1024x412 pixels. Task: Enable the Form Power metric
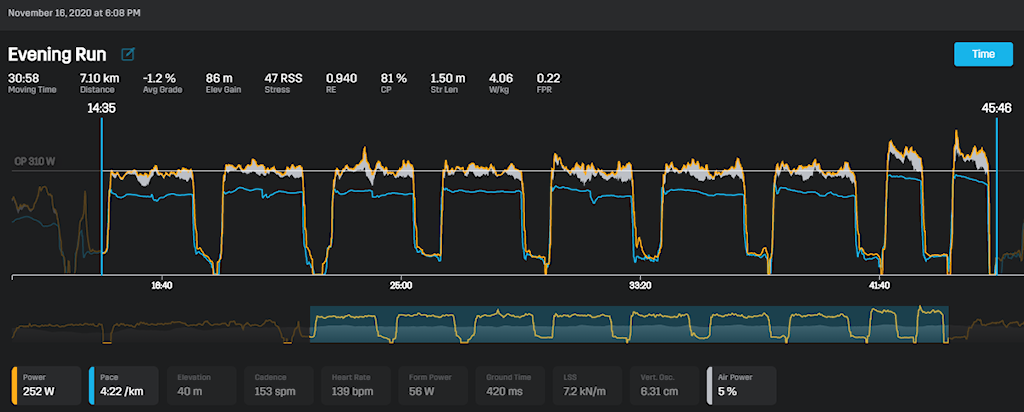point(432,386)
